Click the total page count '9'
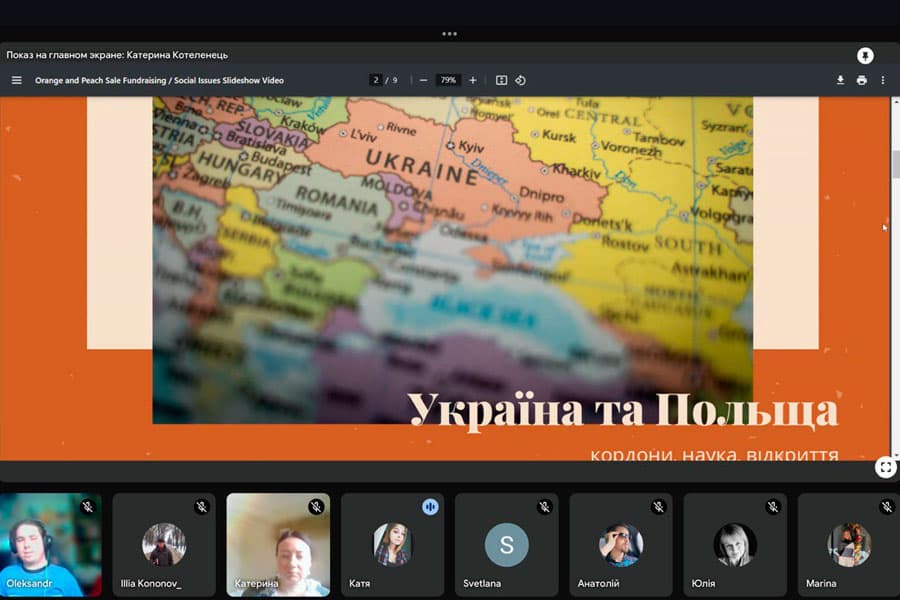This screenshot has height=600, width=900. coord(395,80)
